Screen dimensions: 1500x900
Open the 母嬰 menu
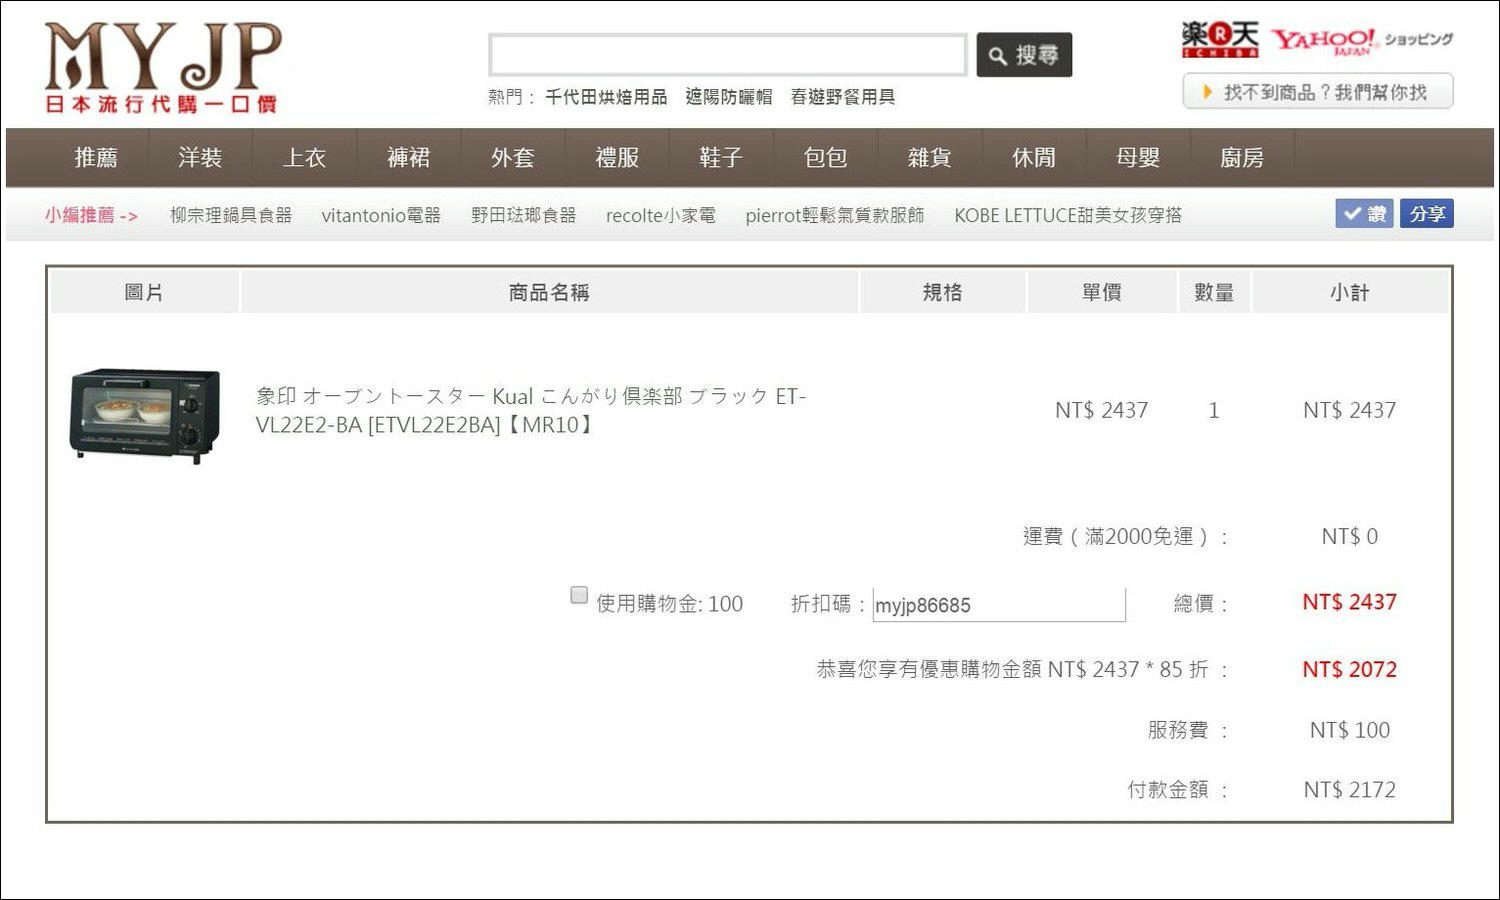[1138, 158]
